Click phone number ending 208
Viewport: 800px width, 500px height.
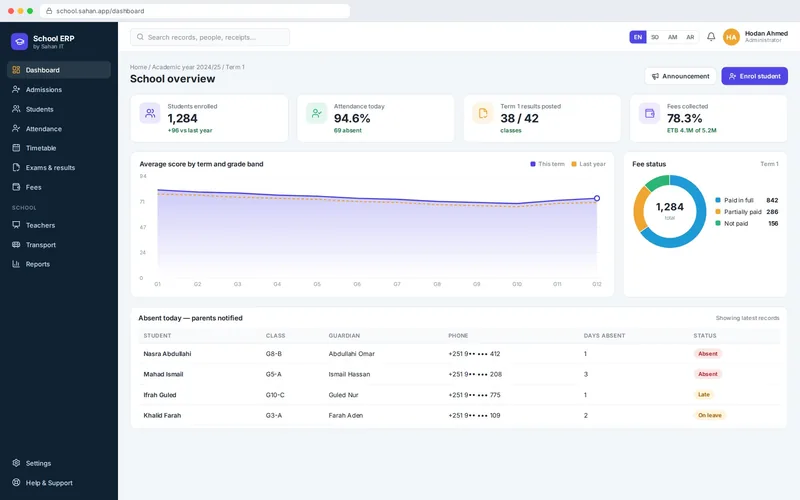coord(475,374)
